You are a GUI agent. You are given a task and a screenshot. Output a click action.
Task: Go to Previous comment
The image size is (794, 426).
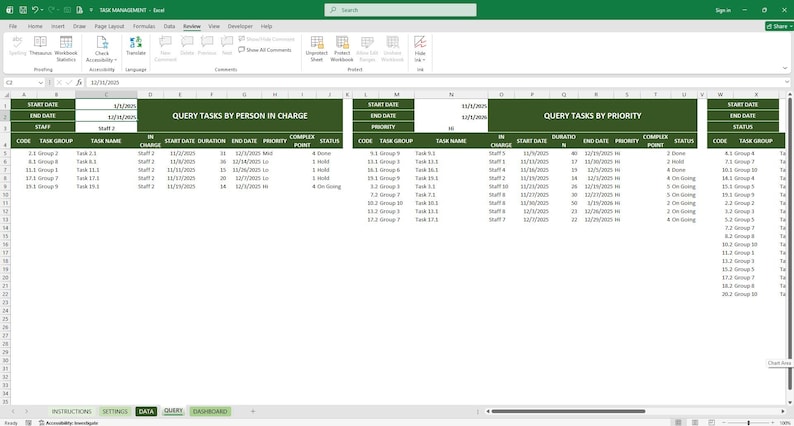[x=207, y=46]
